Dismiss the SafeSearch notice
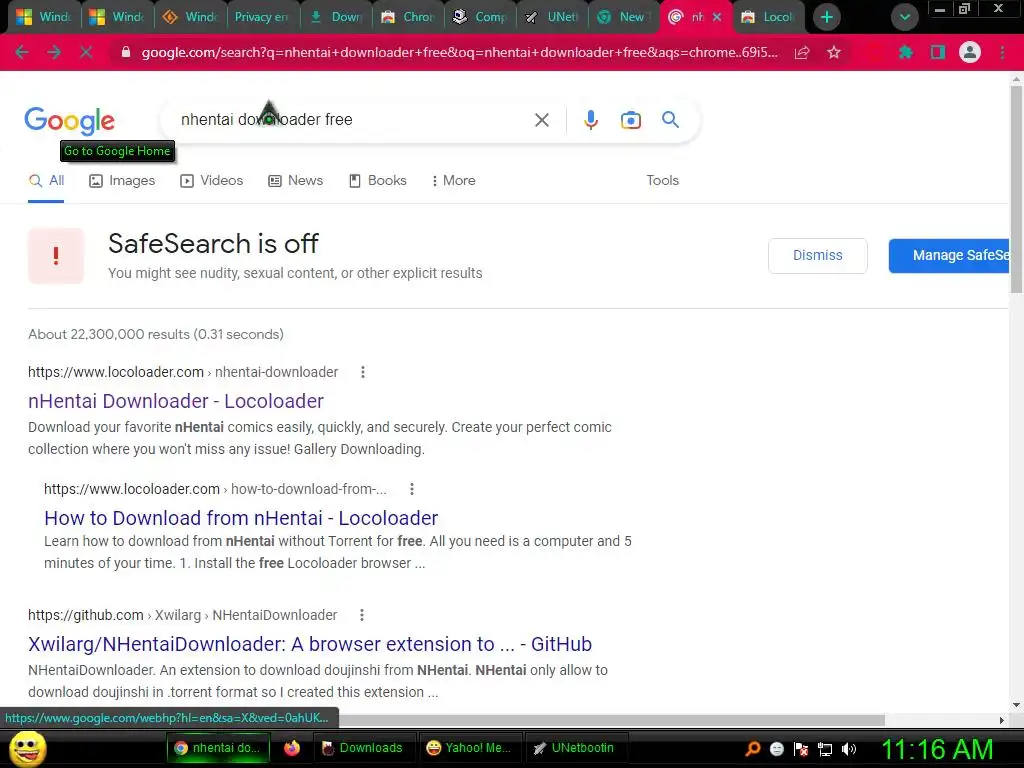 tap(818, 255)
